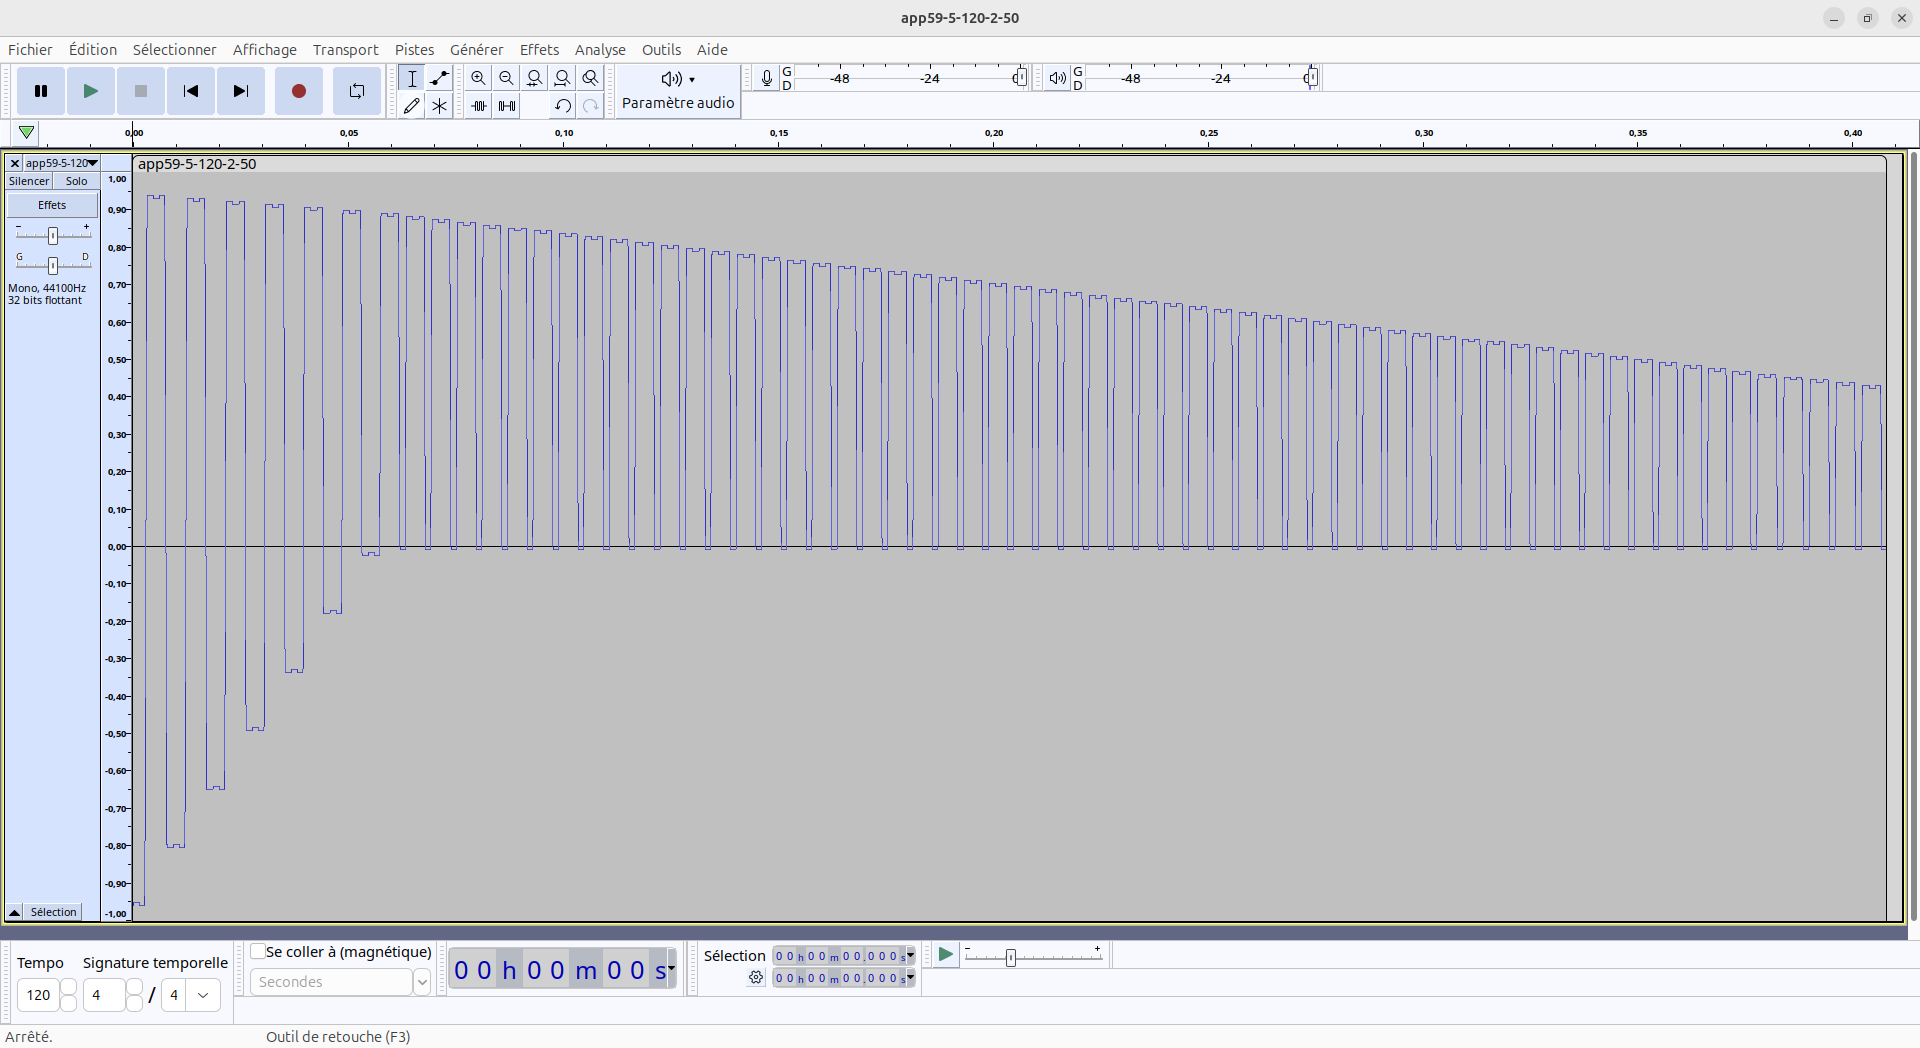This screenshot has height=1048, width=1920.
Task: Select the Draw pencil tool
Action: 411,106
